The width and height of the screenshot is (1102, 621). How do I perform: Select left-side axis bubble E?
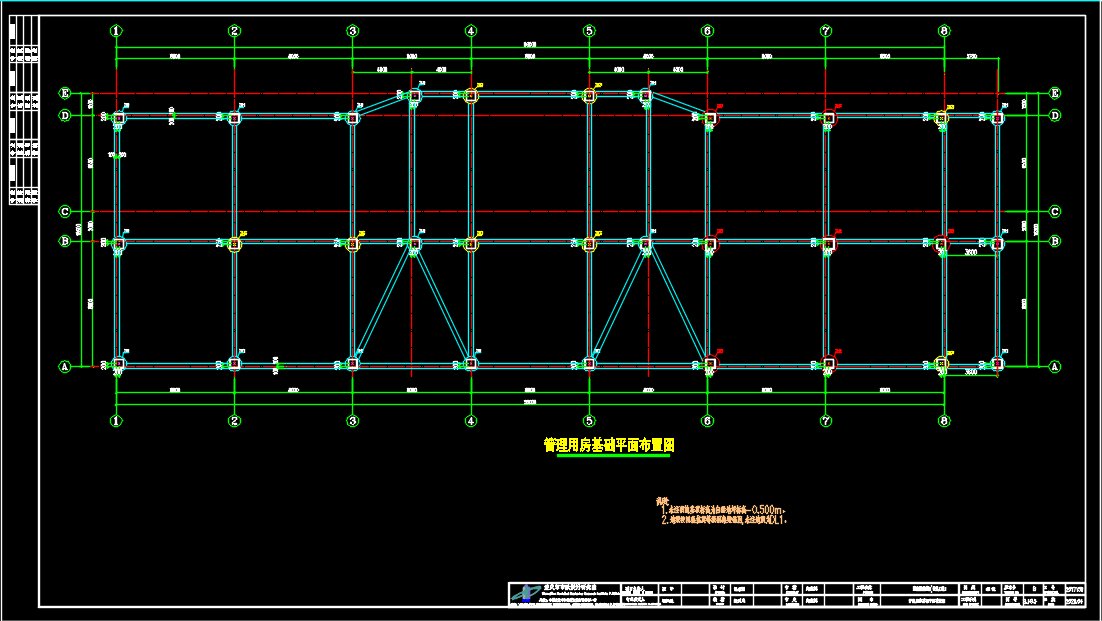pyautogui.click(x=65, y=94)
